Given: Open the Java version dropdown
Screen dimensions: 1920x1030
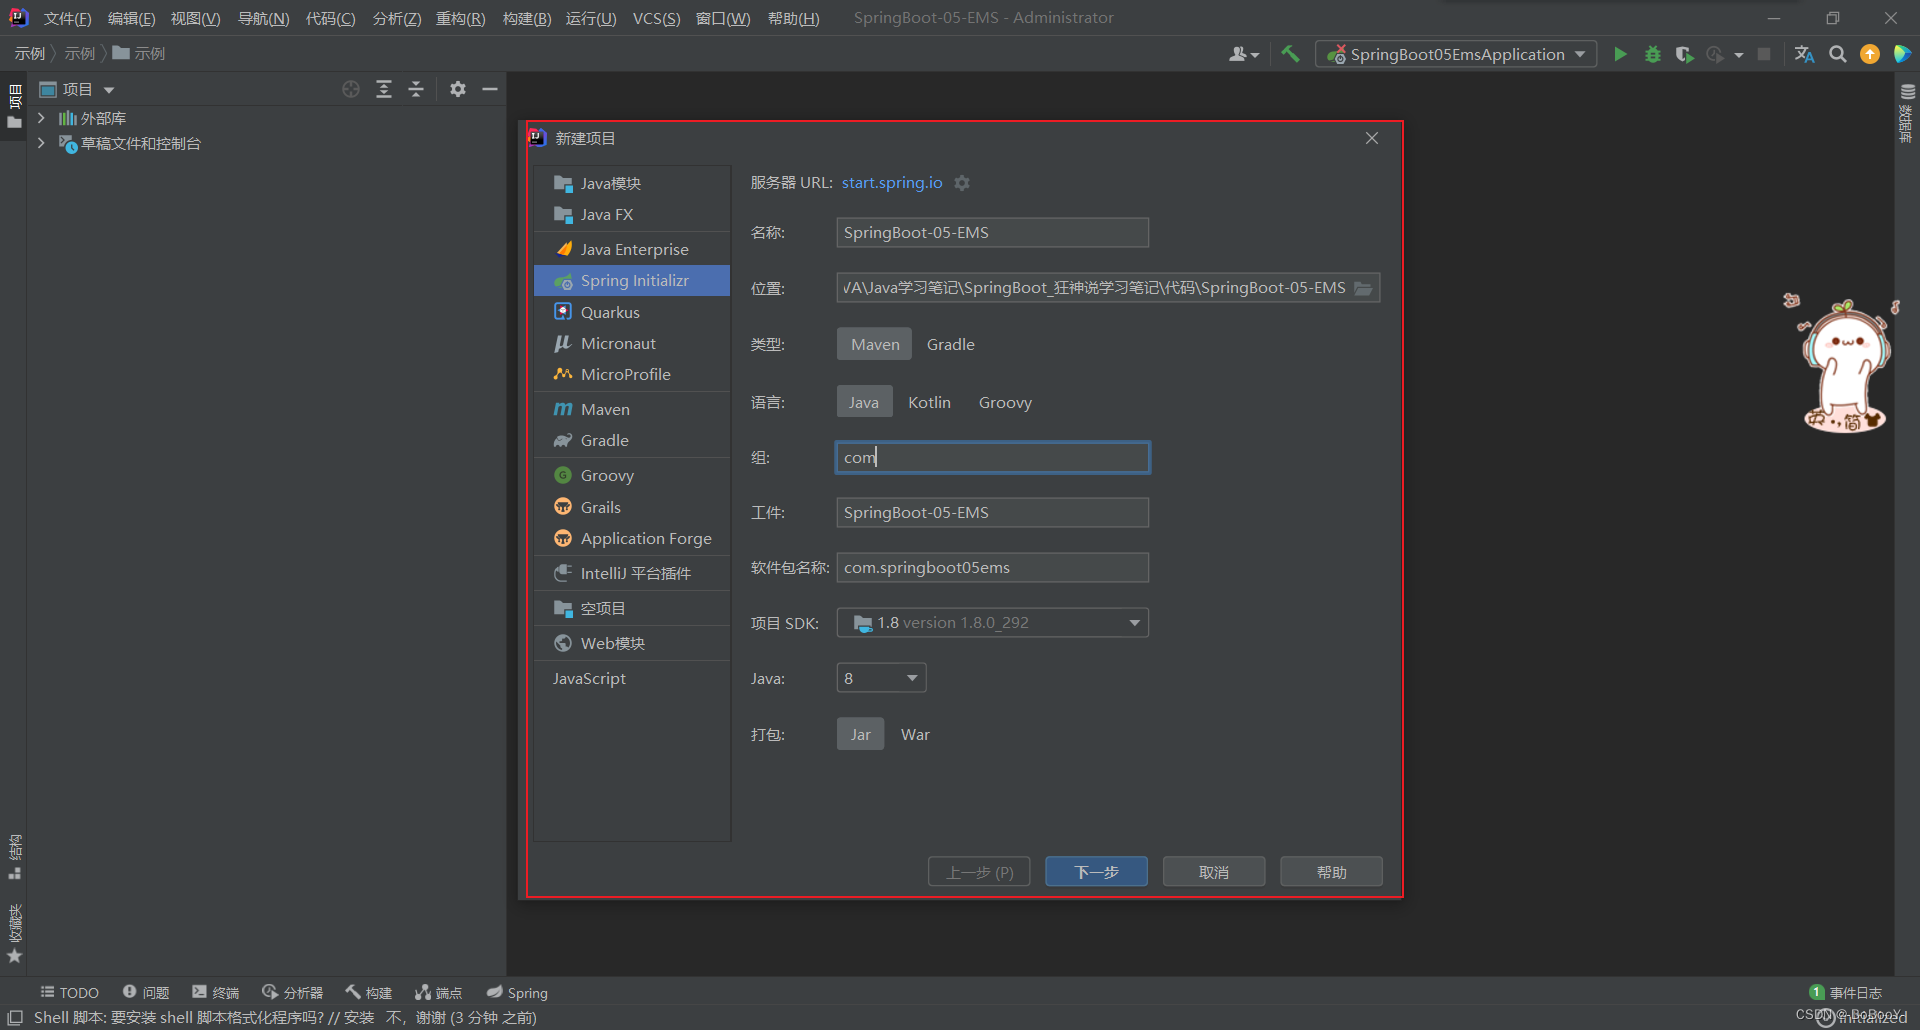Looking at the screenshot, I should click(881, 678).
